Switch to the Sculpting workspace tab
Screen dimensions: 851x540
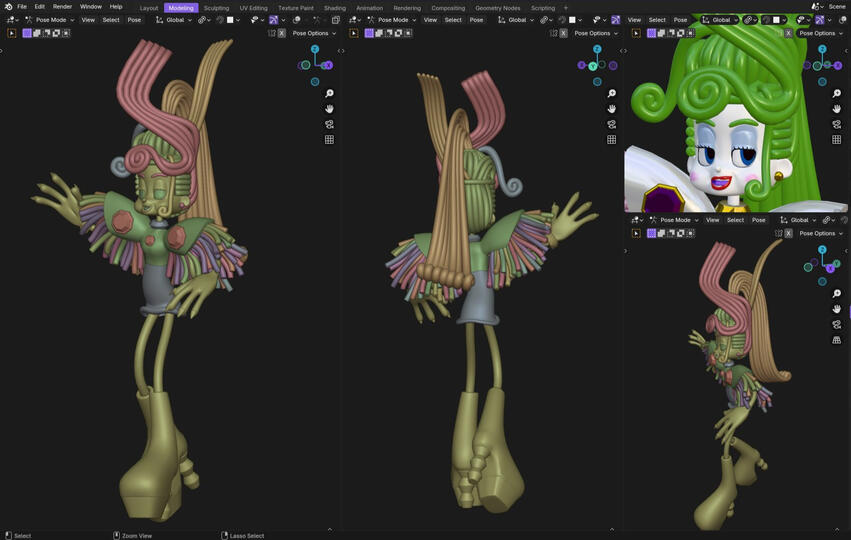coord(216,7)
